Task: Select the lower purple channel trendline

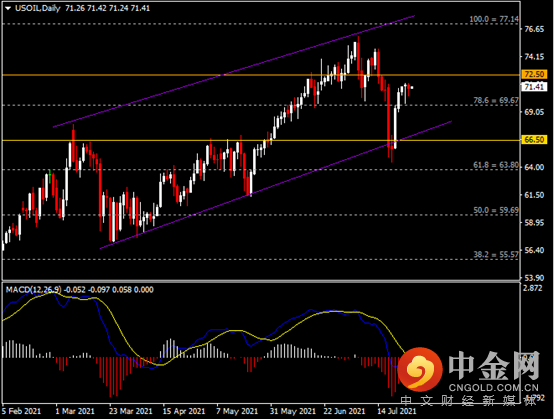Action: [x=276, y=185]
